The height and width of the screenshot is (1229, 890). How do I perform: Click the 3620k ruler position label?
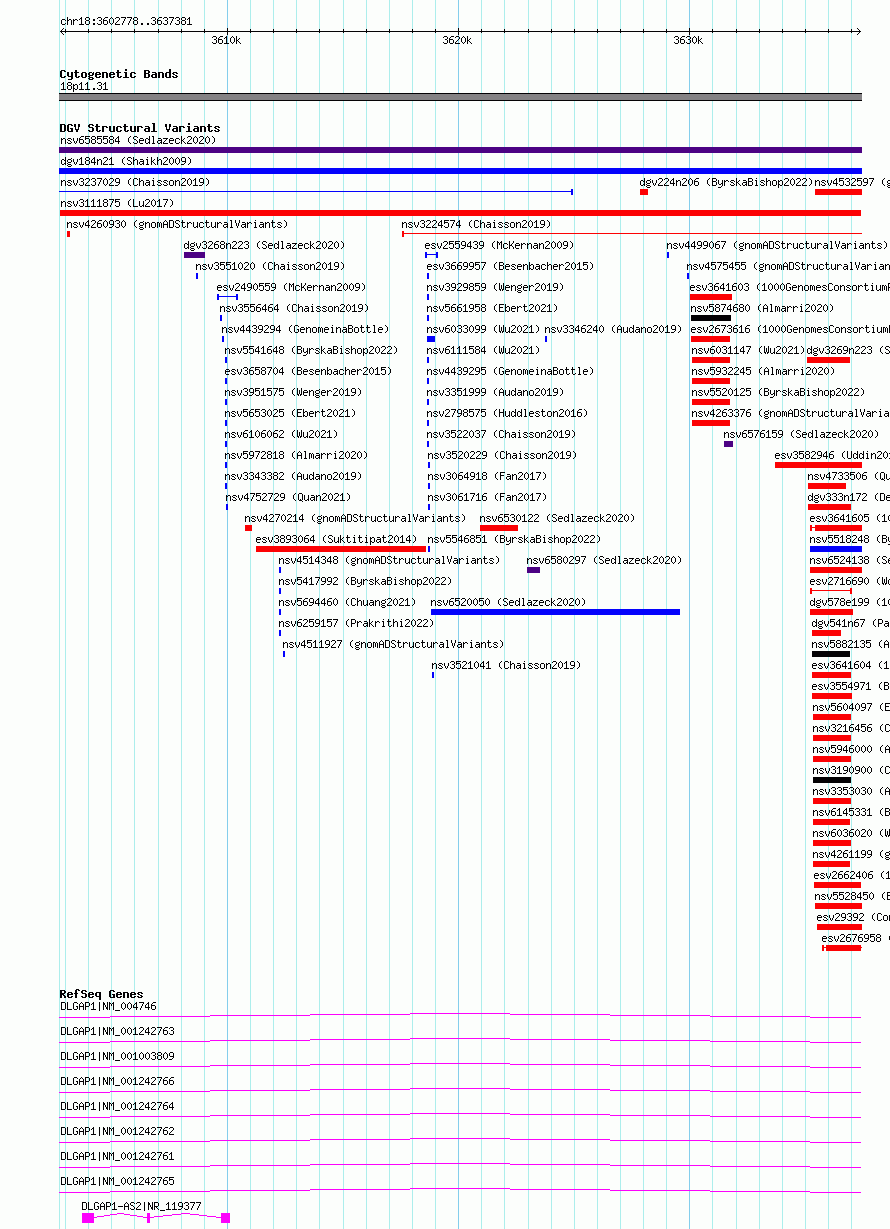[x=458, y=40]
